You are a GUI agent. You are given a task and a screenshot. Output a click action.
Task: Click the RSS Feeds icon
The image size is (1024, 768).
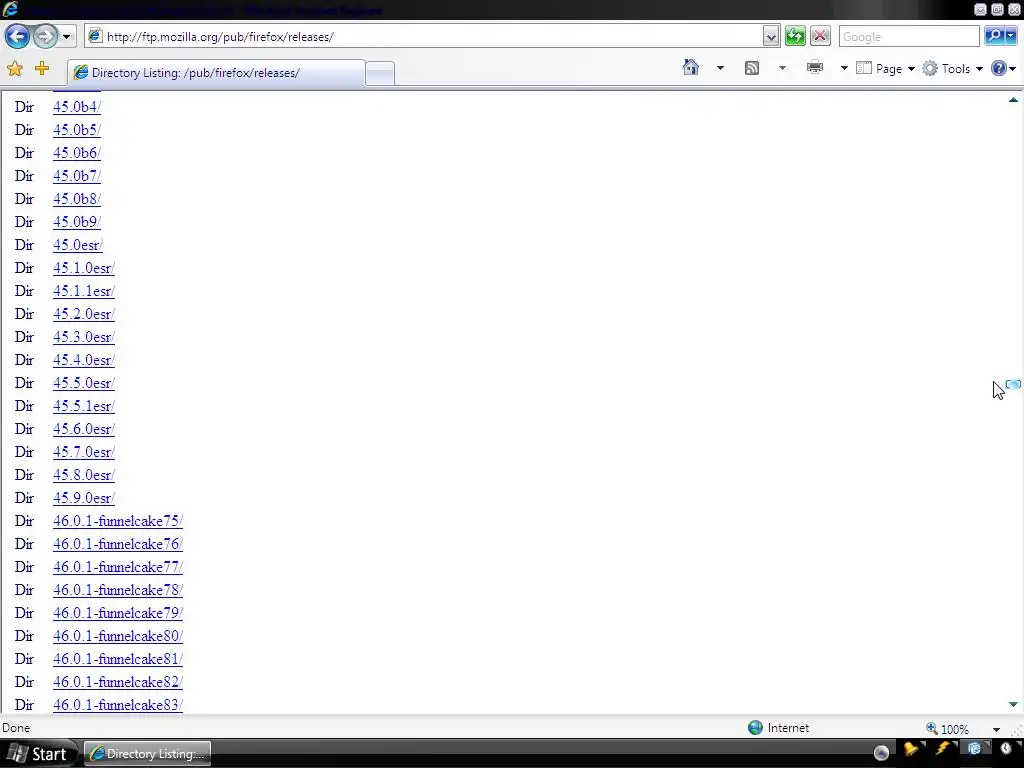752,68
